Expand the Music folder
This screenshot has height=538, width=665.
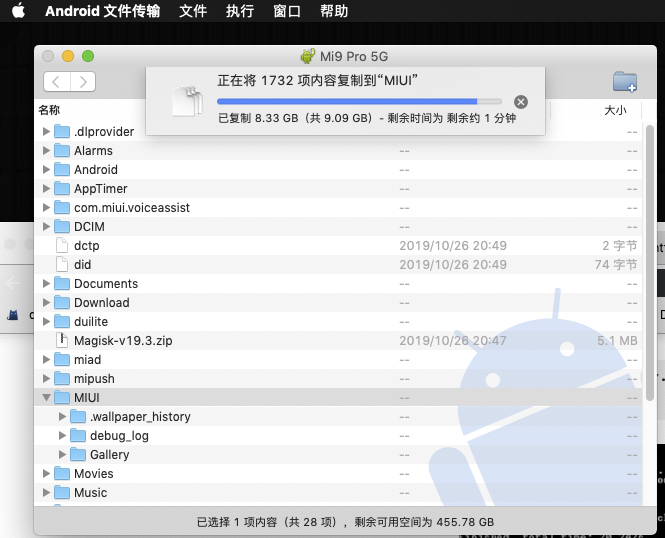(x=46, y=492)
